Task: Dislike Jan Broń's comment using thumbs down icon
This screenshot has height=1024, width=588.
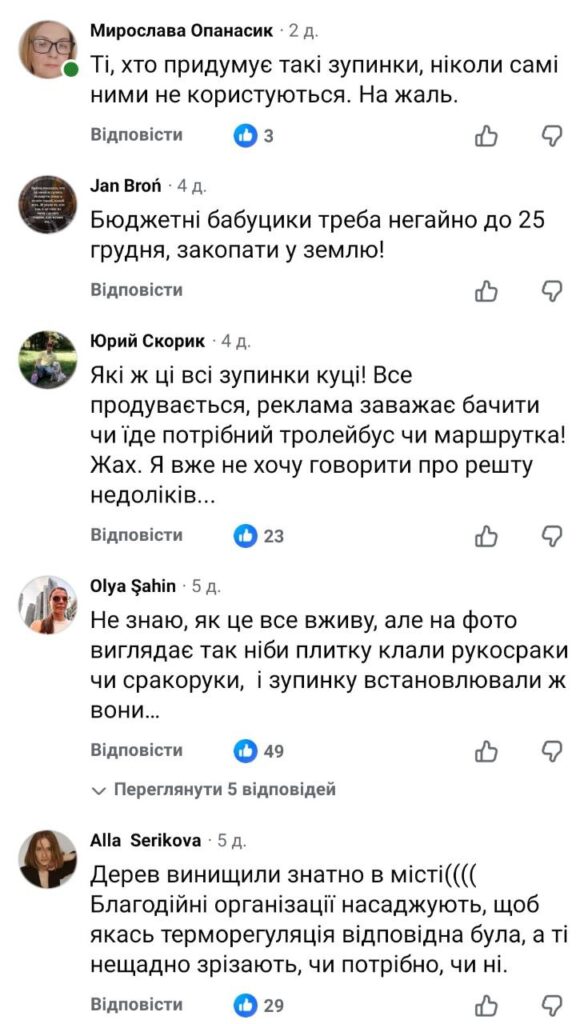Action: [552, 292]
